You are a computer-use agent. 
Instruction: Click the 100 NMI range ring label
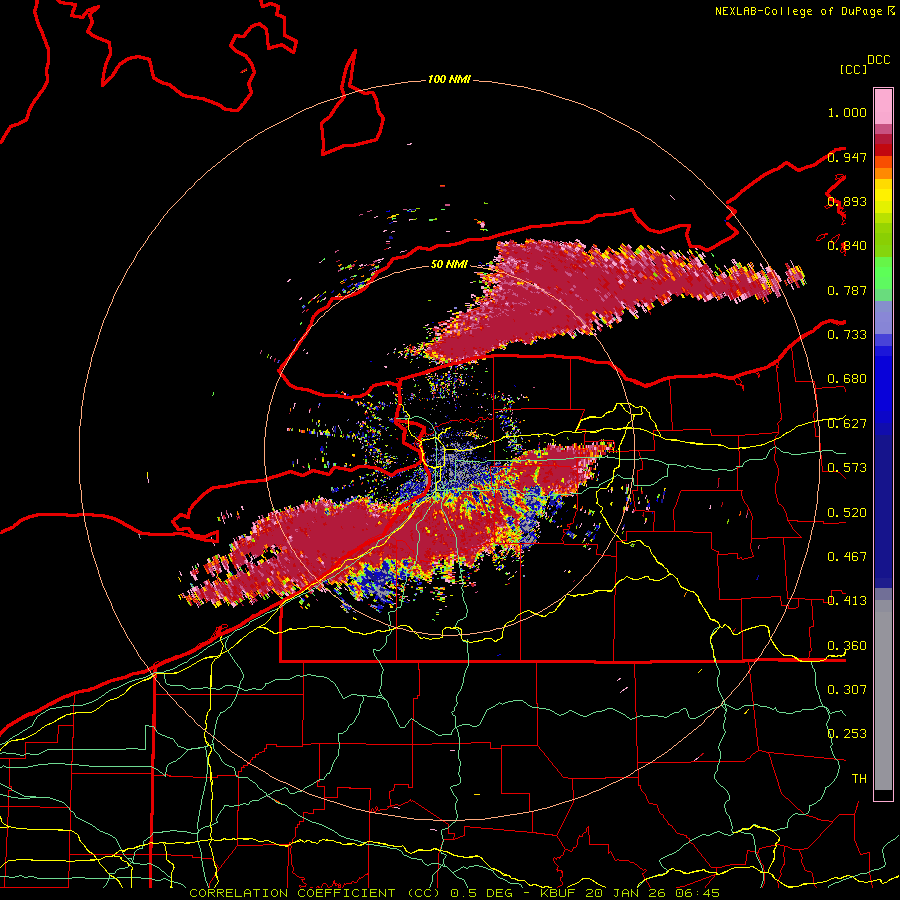[449, 79]
